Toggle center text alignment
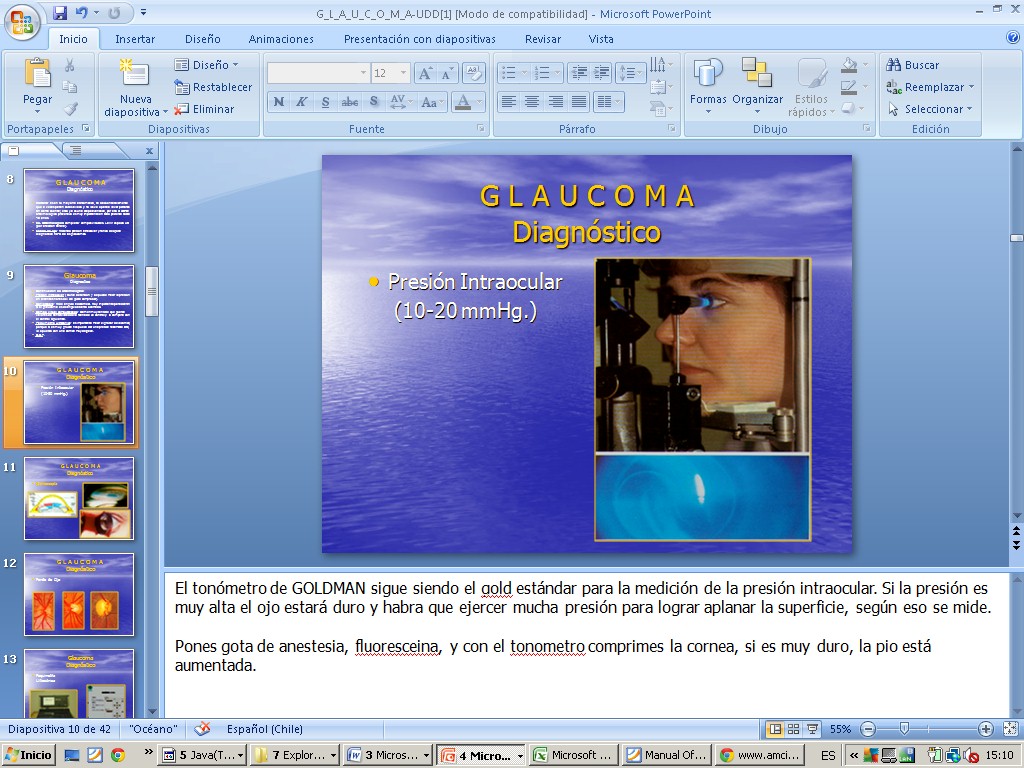This screenshot has width=1024, height=768. (x=532, y=102)
